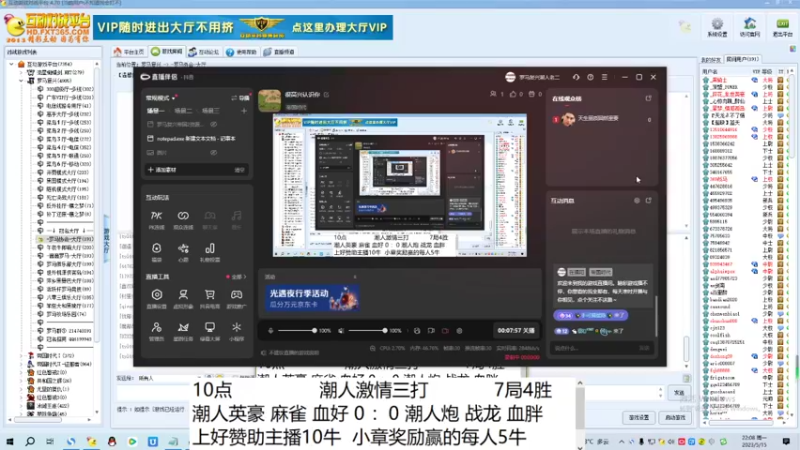Viewport: 800px width, 450px height.
Task: Click the end broadcast timer button
Action: click(x=516, y=331)
